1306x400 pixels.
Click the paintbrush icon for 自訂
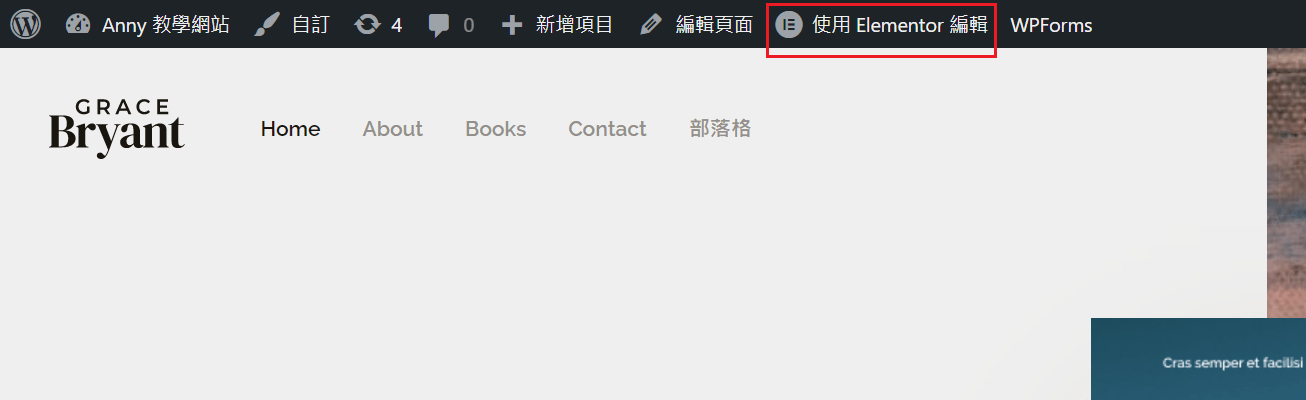click(x=266, y=24)
